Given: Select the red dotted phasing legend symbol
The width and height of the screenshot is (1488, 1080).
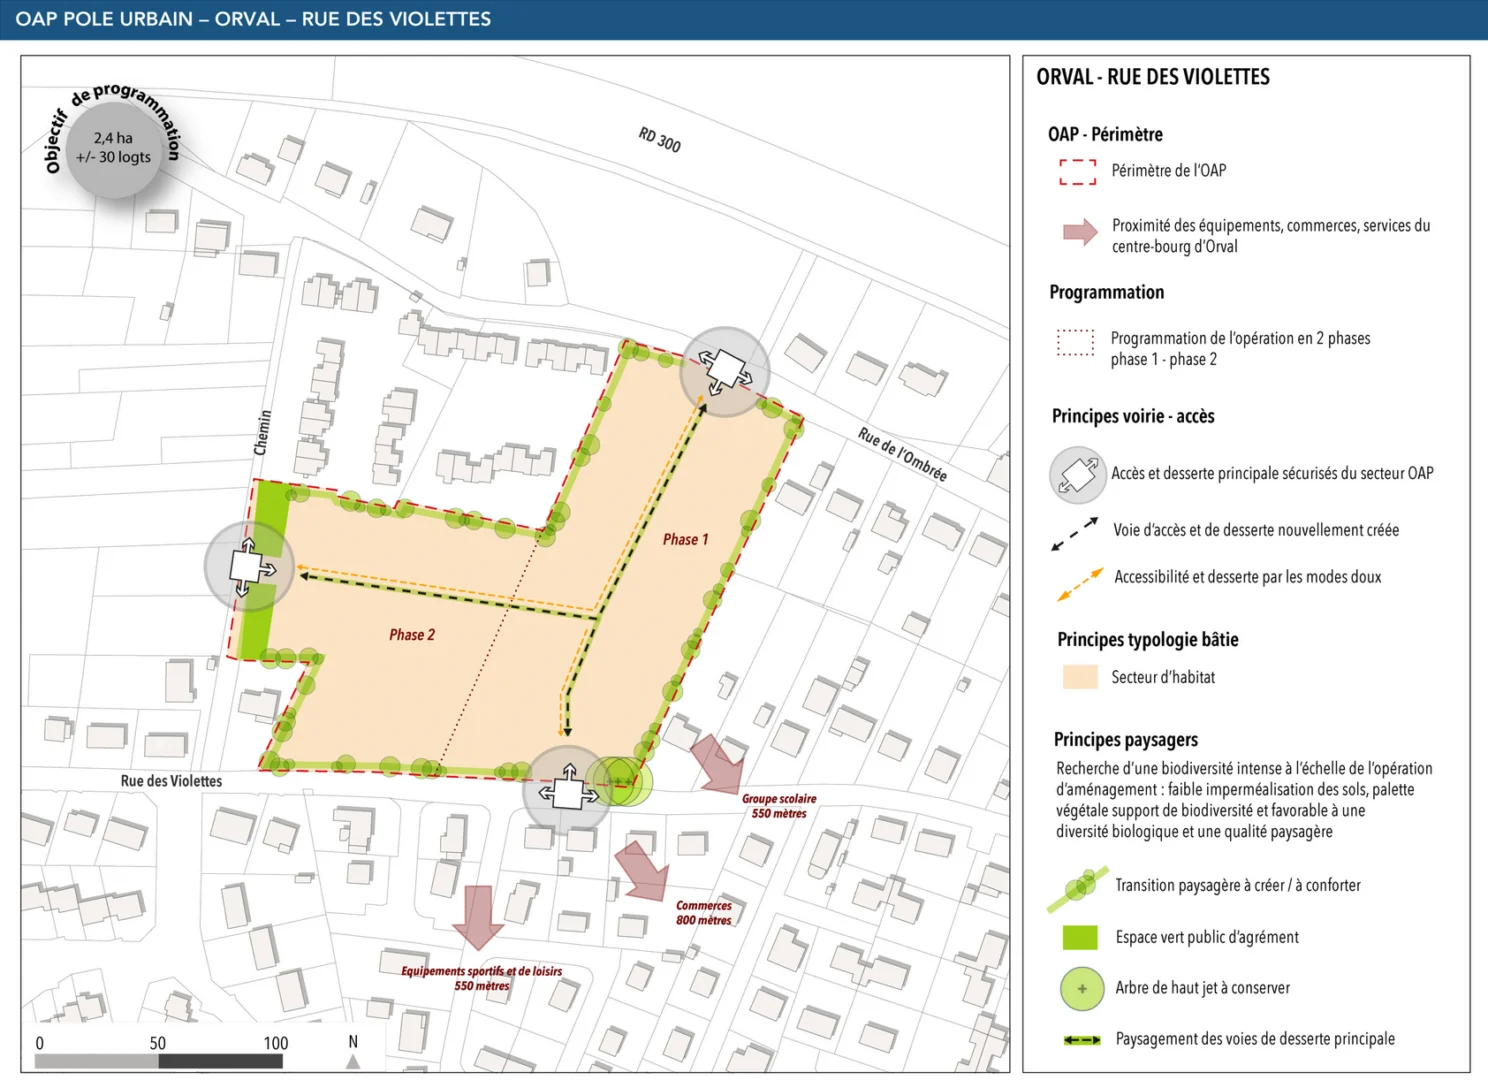Looking at the screenshot, I should pyautogui.click(x=1076, y=343).
